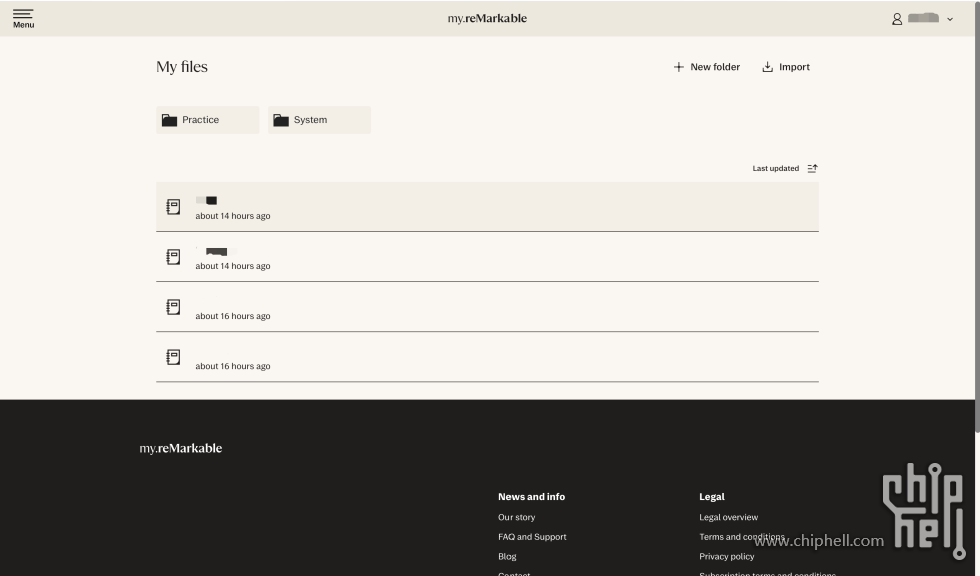Click my.reMarkable logo in footer

click(x=181, y=448)
